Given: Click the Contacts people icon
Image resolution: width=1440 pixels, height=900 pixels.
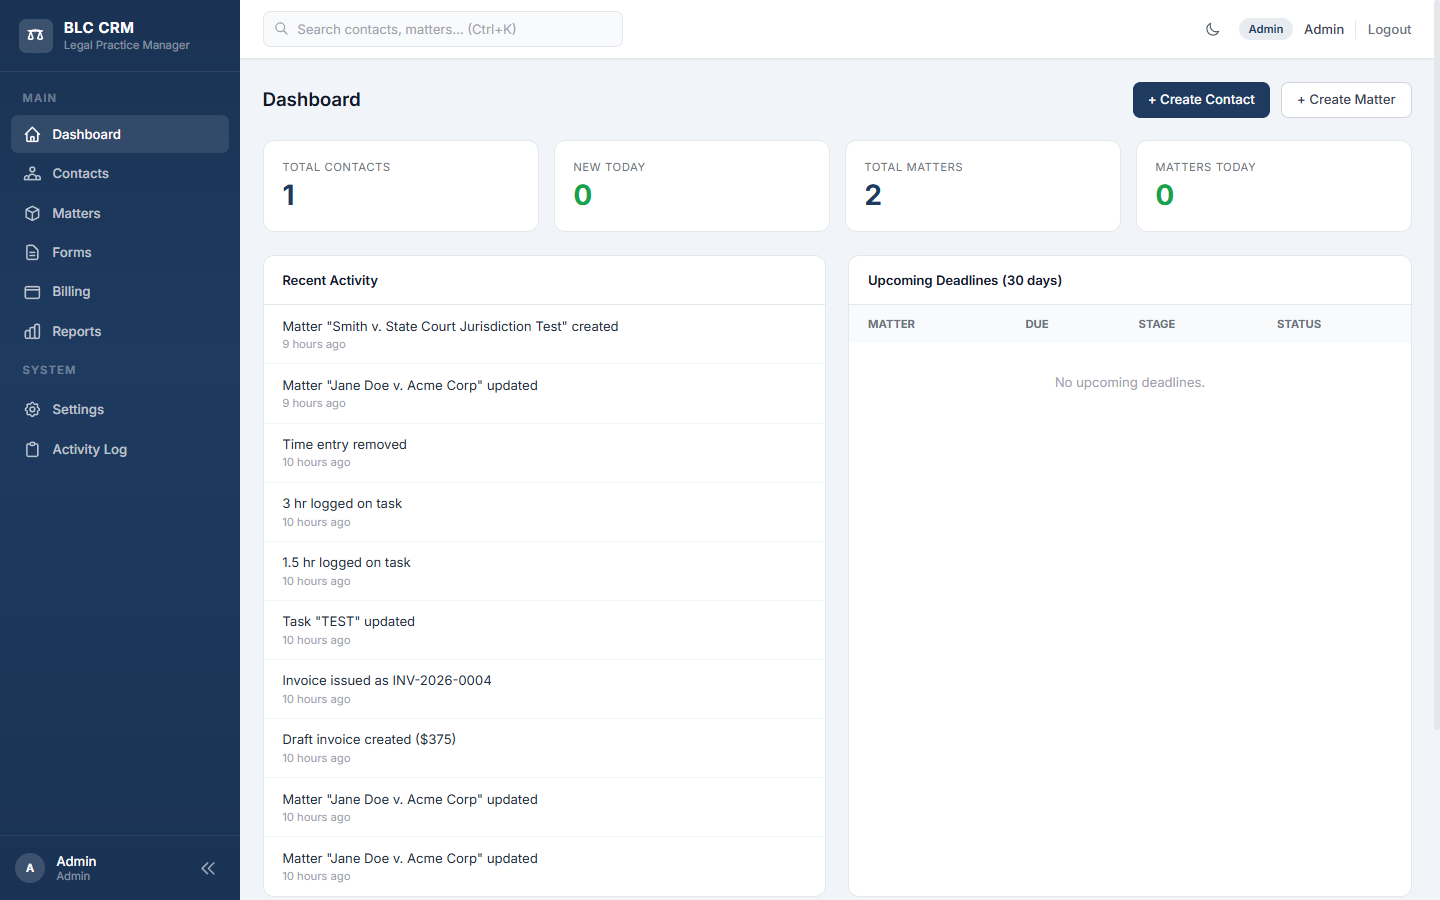Looking at the screenshot, I should tap(33, 174).
